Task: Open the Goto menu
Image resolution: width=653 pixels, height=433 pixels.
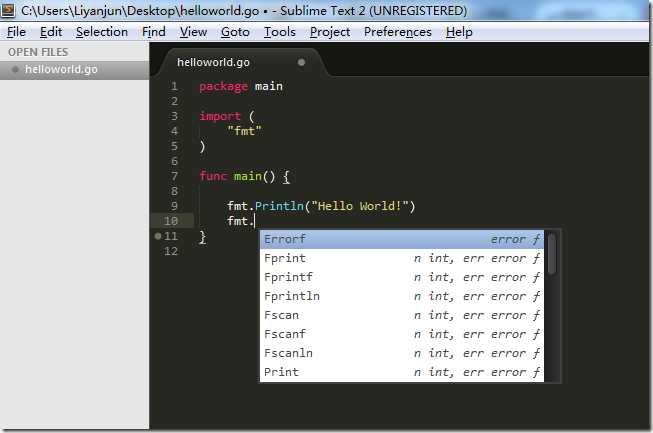Action: (x=235, y=32)
